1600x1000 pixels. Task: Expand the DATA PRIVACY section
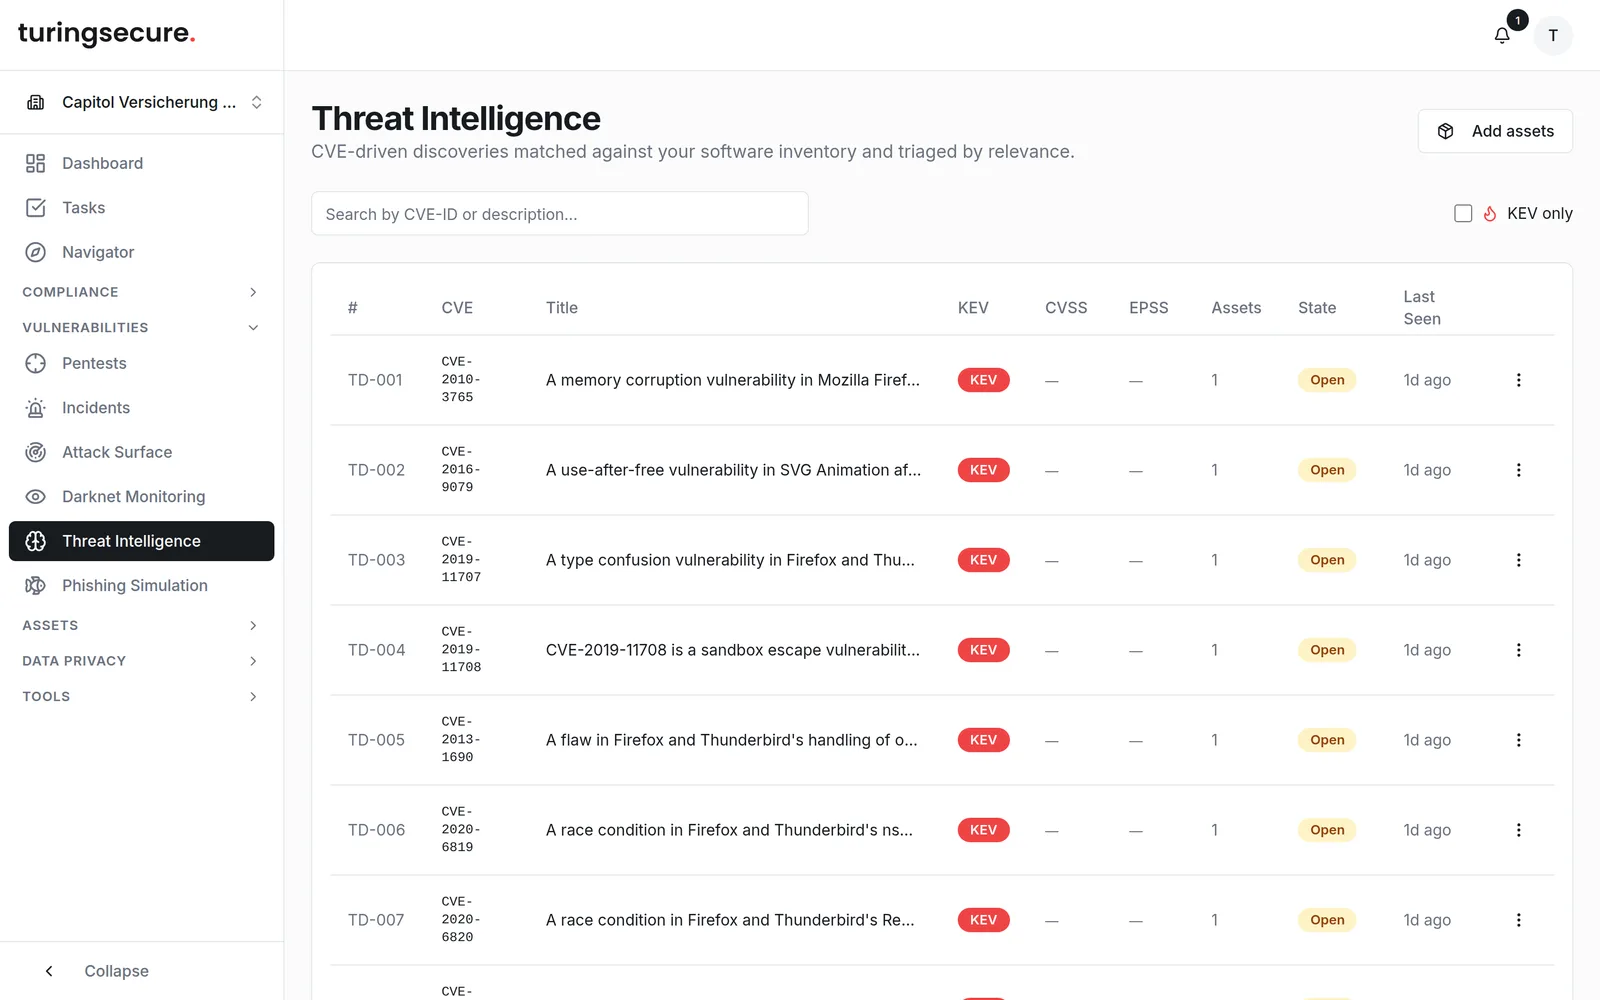[142, 661]
